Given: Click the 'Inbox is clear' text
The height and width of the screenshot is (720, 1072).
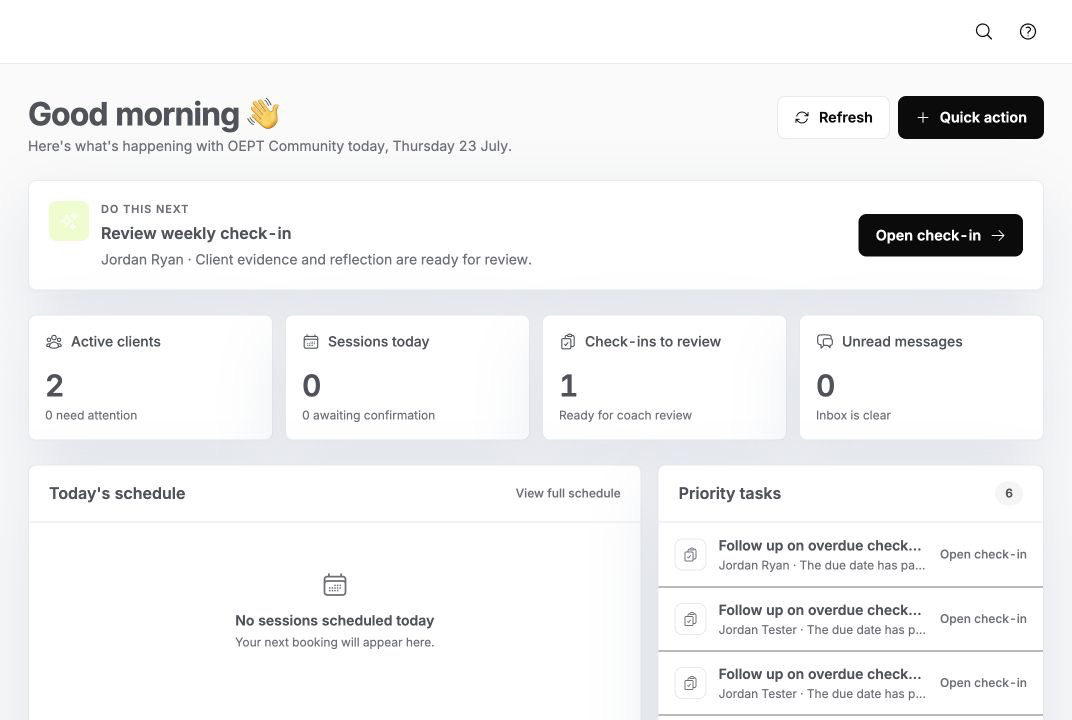Looking at the screenshot, I should coord(853,416).
